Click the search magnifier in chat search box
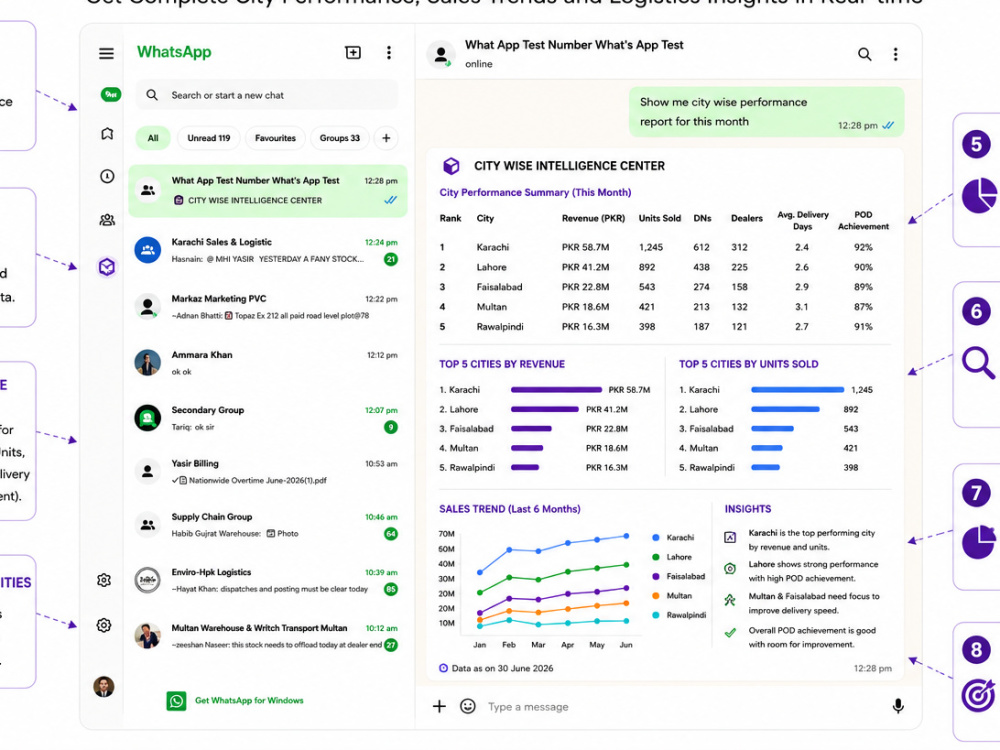The height and width of the screenshot is (750, 1000). pyautogui.click(x=152, y=95)
